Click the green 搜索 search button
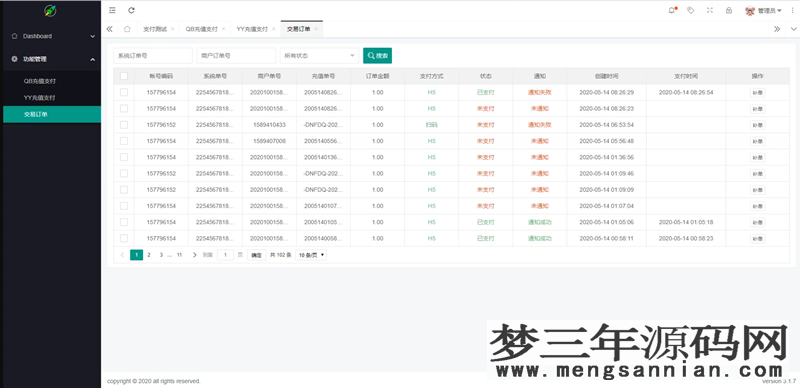 (378, 56)
